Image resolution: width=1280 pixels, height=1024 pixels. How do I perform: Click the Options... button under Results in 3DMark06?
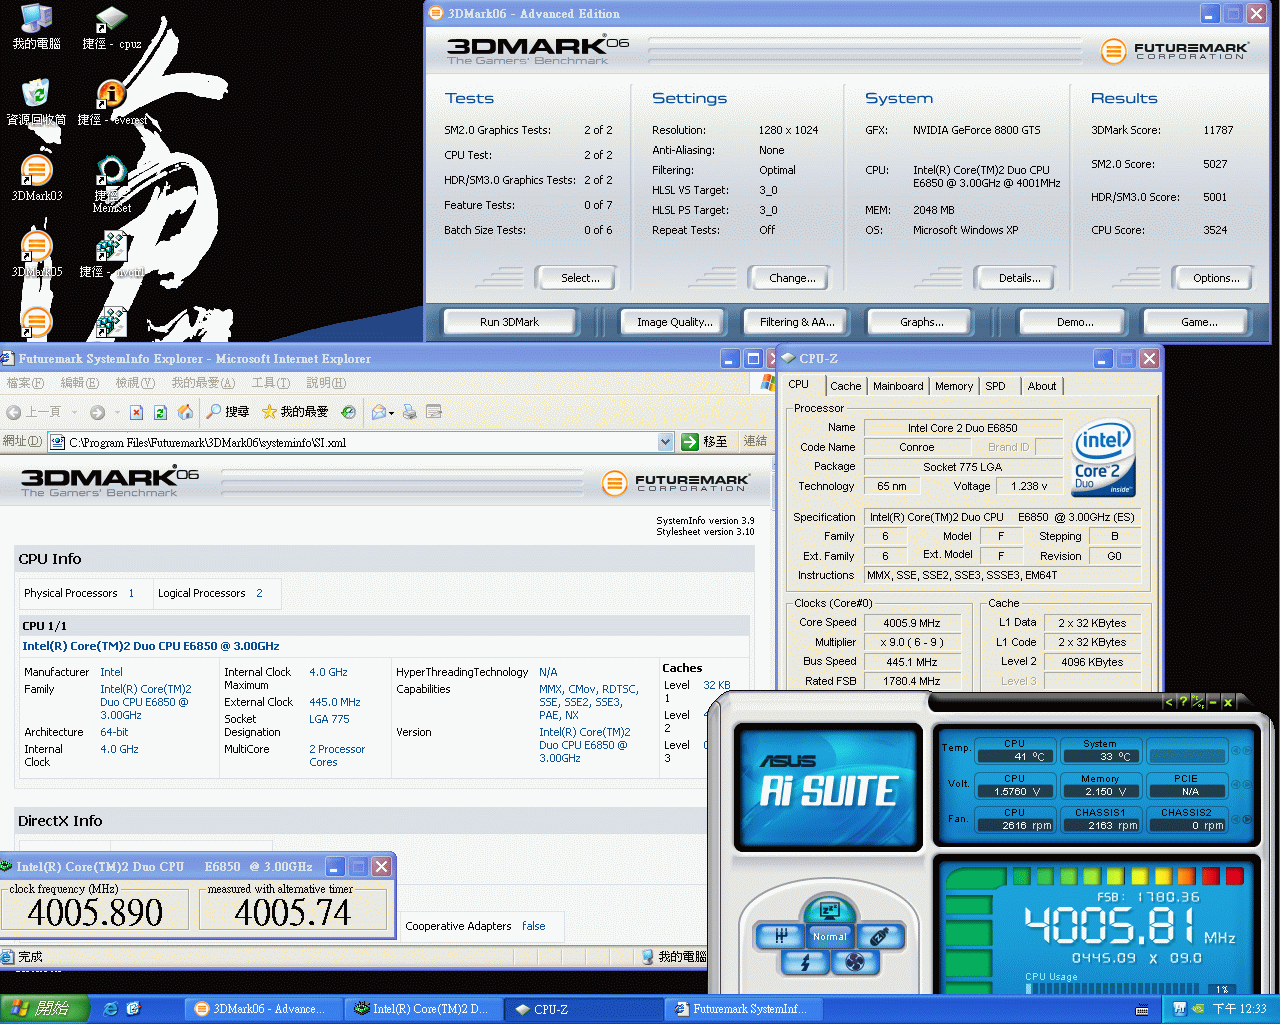[1212, 278]
